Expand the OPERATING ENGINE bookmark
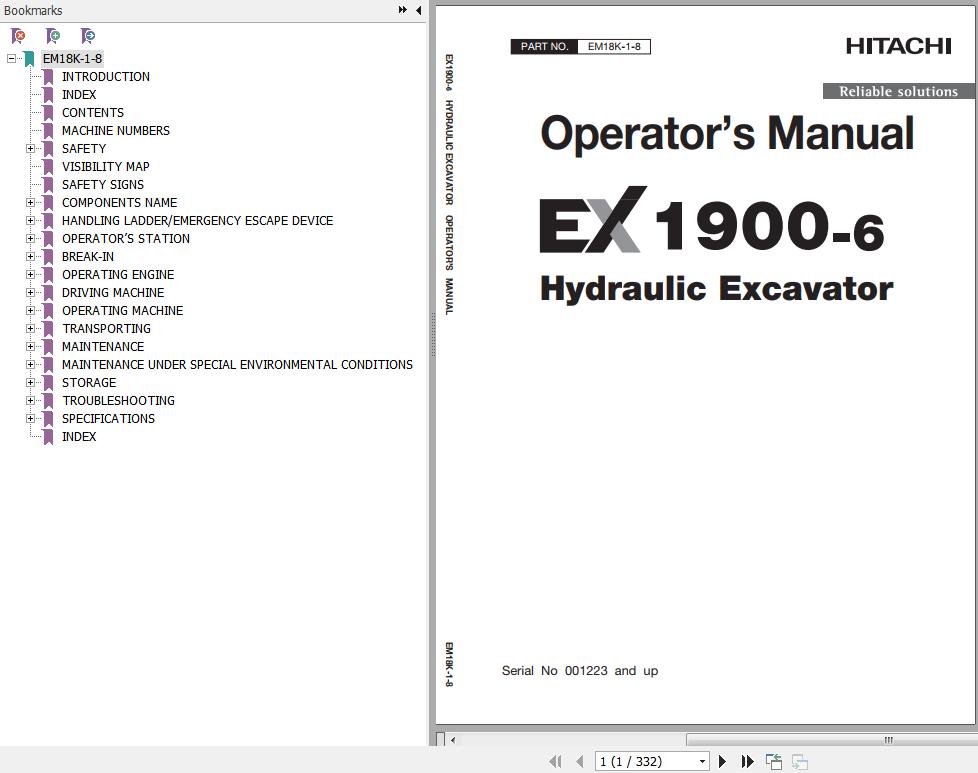The width and height of the screenshot is (978, 773). tap(30, 275)
